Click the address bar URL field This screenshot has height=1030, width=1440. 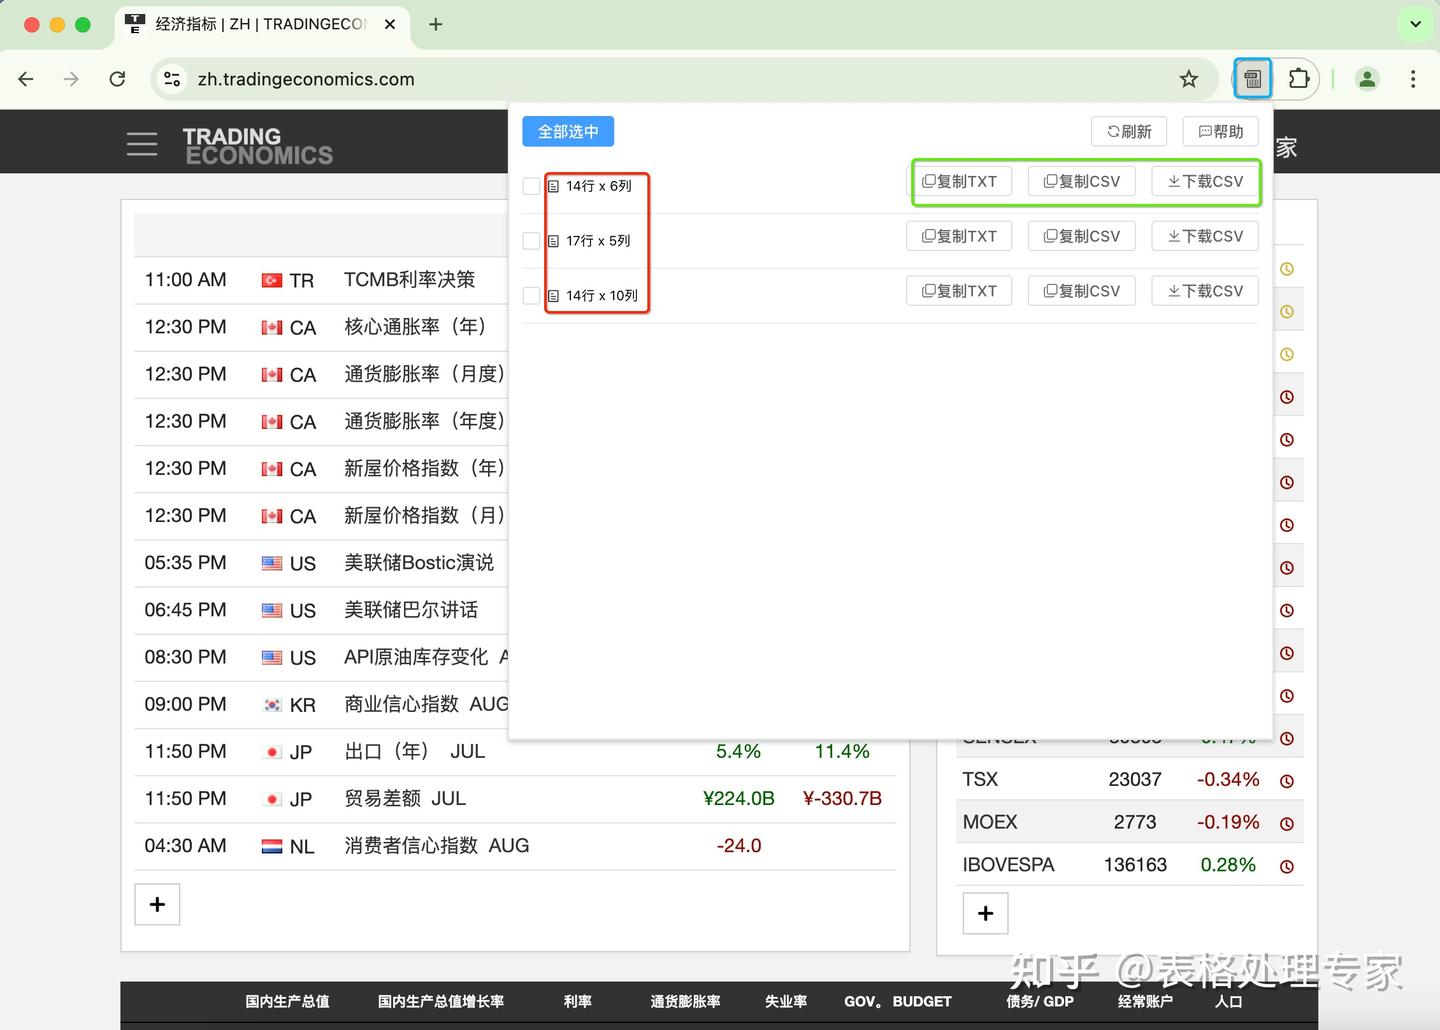point(680,79)
